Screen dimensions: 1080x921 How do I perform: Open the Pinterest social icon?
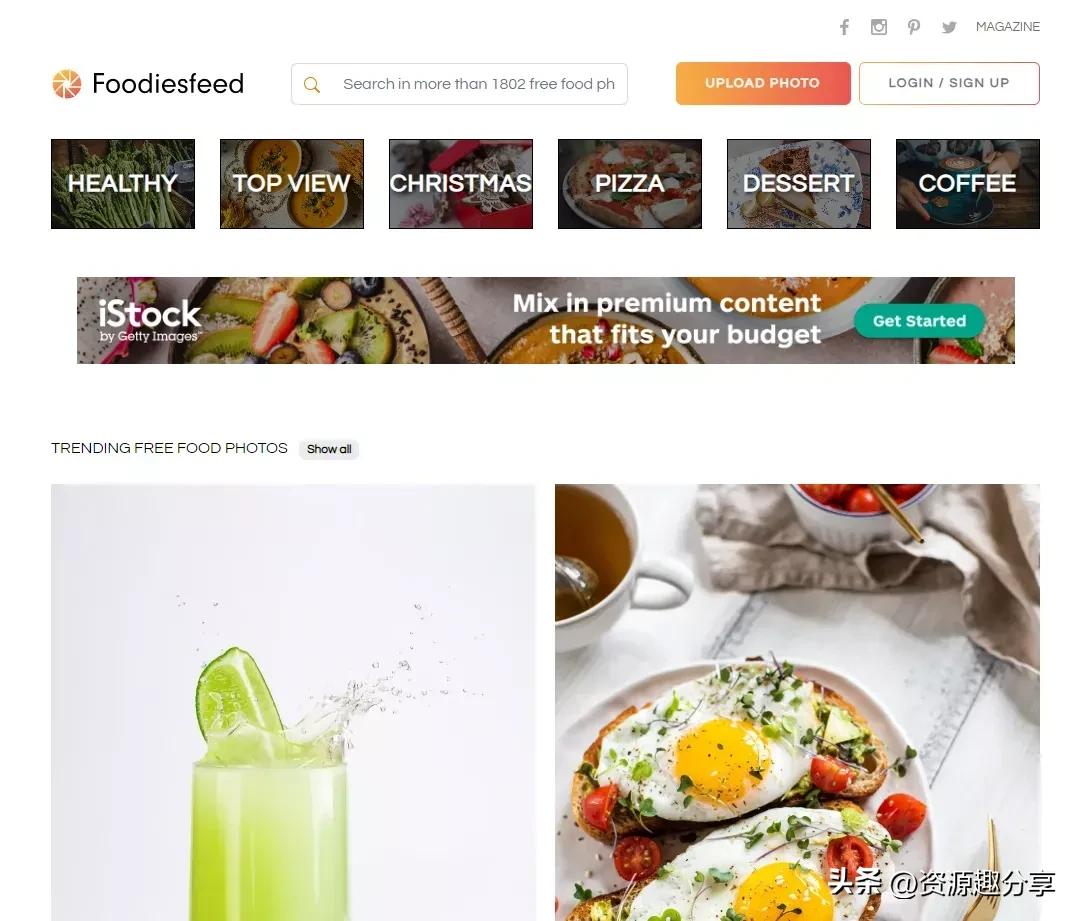[x=914, y=27]
